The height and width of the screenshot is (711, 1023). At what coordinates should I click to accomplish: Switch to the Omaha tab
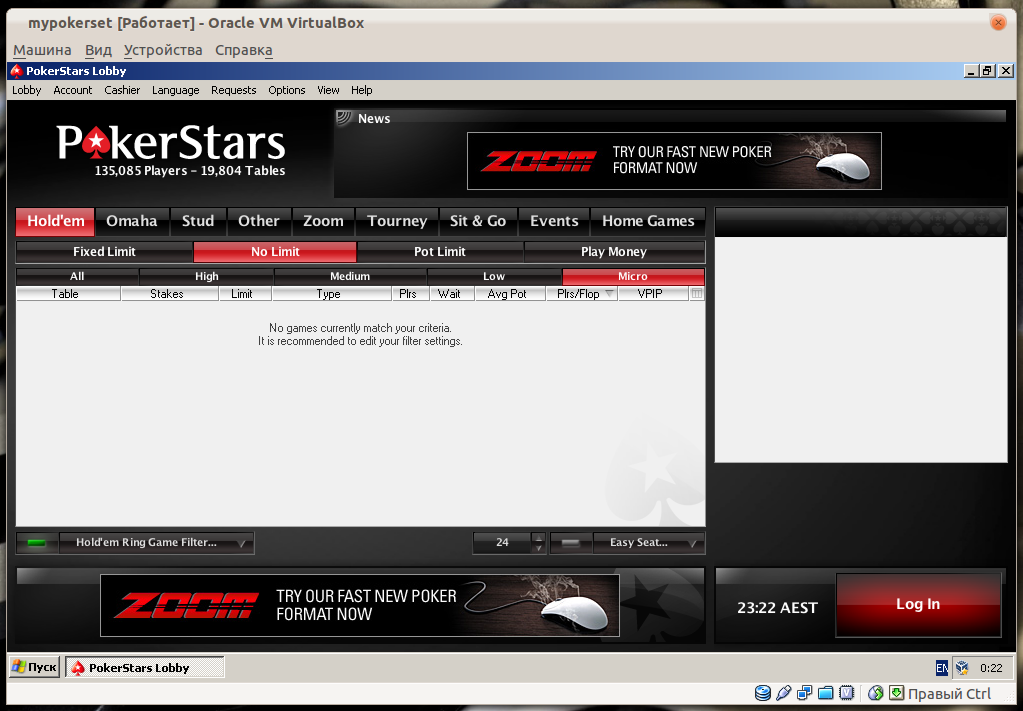pyautogui.click(x=132, y=221)
